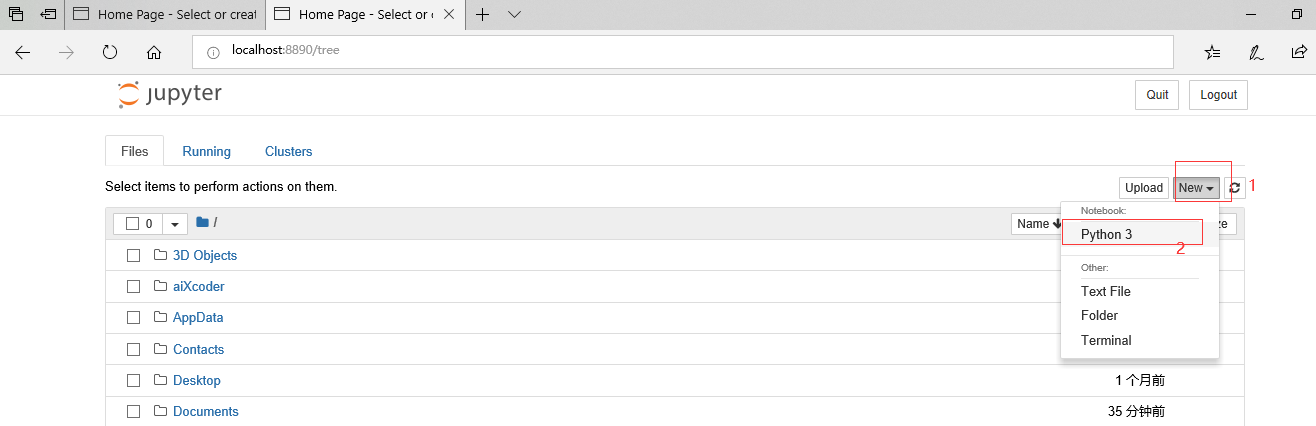The image size is (1316, 426).
Task: Select the Documents folder checkbox
Action: tap(133, 411)
